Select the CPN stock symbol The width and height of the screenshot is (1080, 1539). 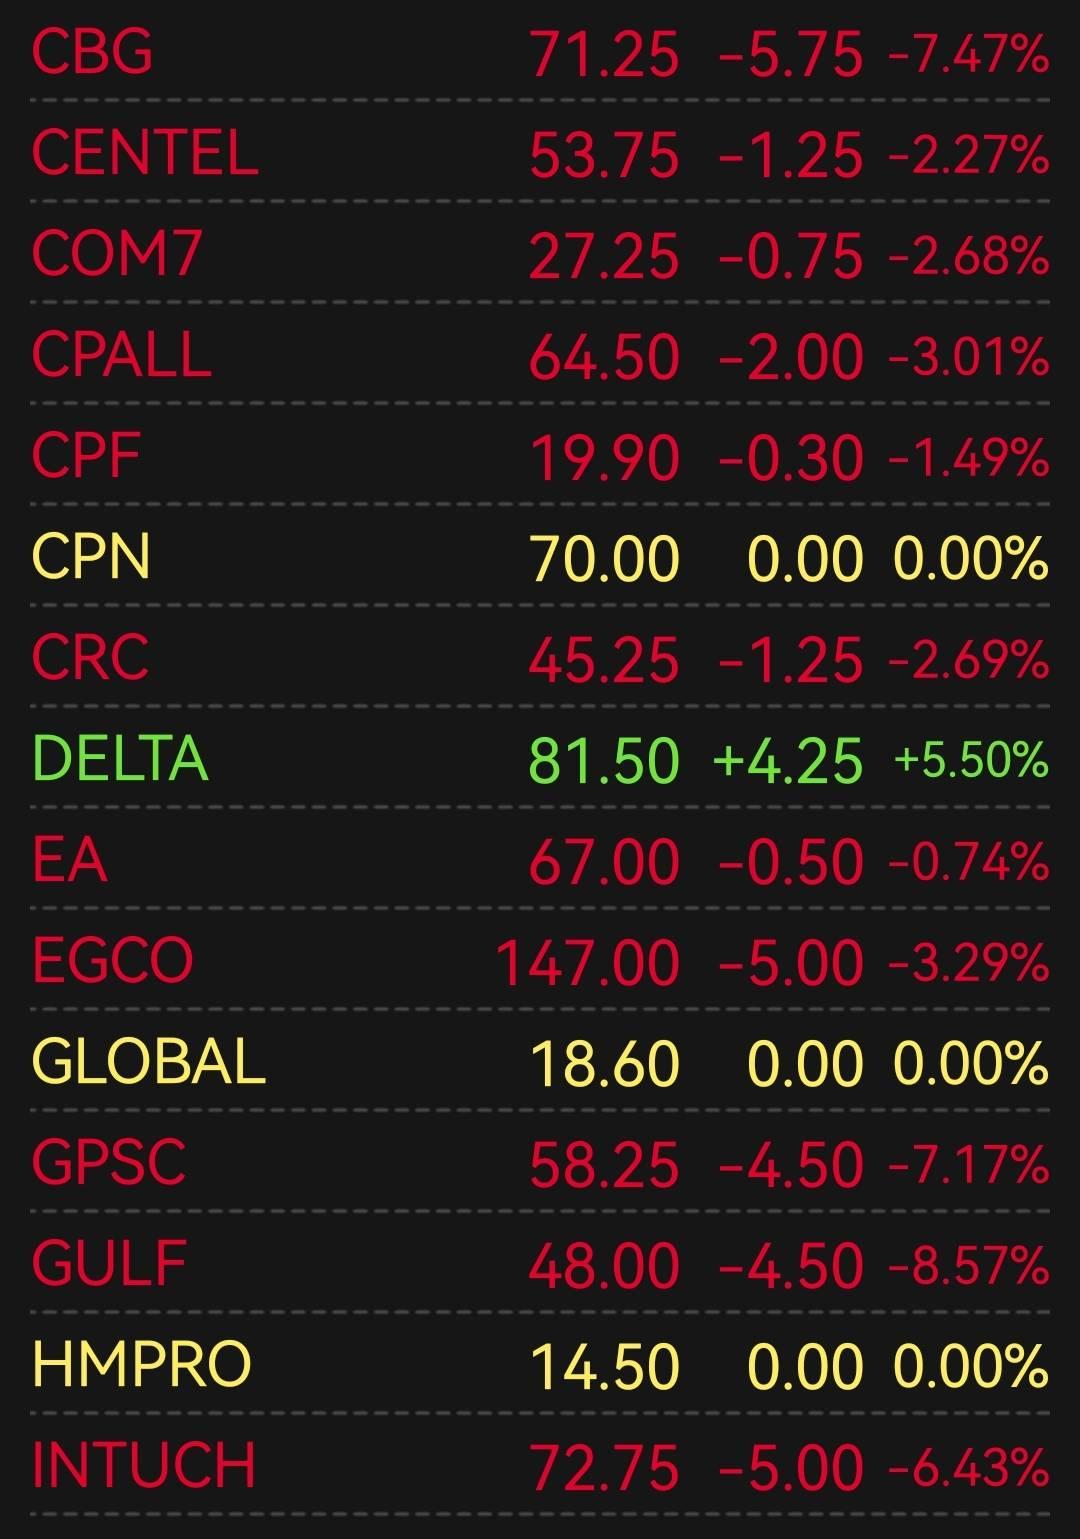(x=91, y=557)
